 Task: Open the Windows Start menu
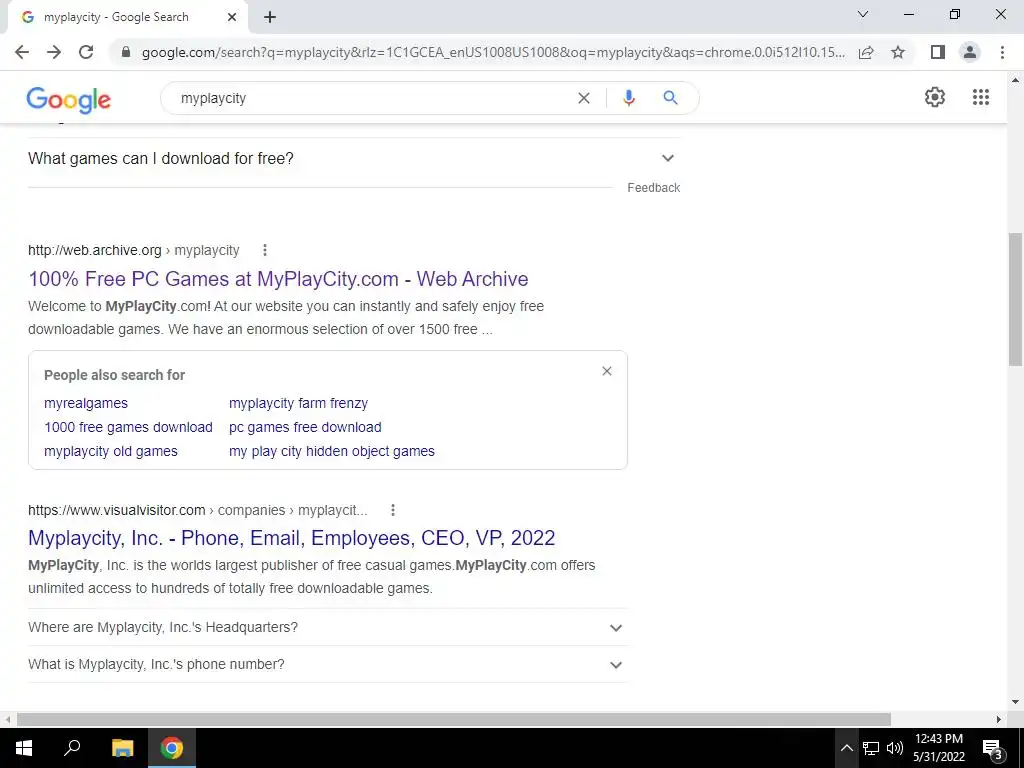tap(24, 748)
